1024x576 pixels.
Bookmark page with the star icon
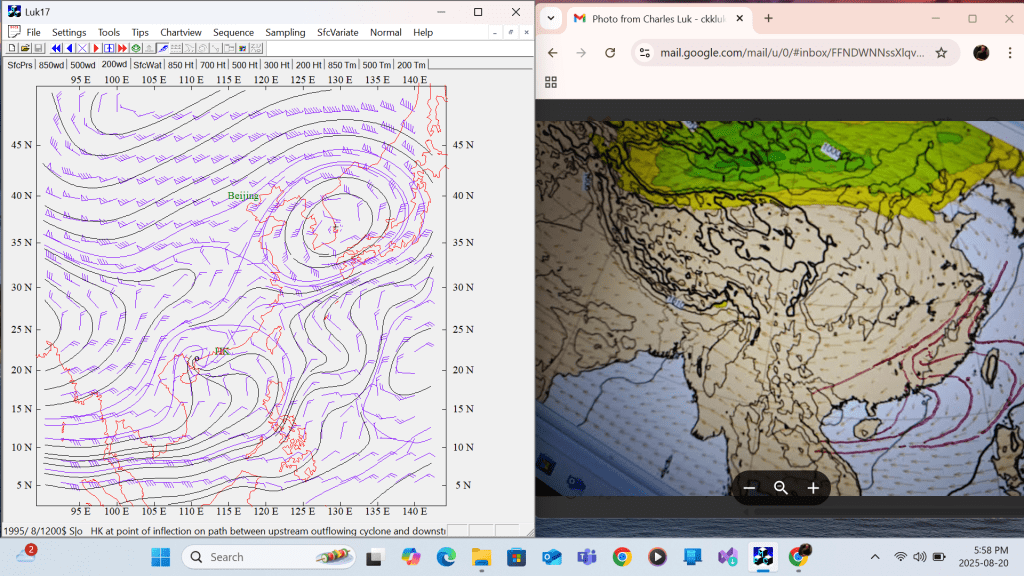point(941,53)
